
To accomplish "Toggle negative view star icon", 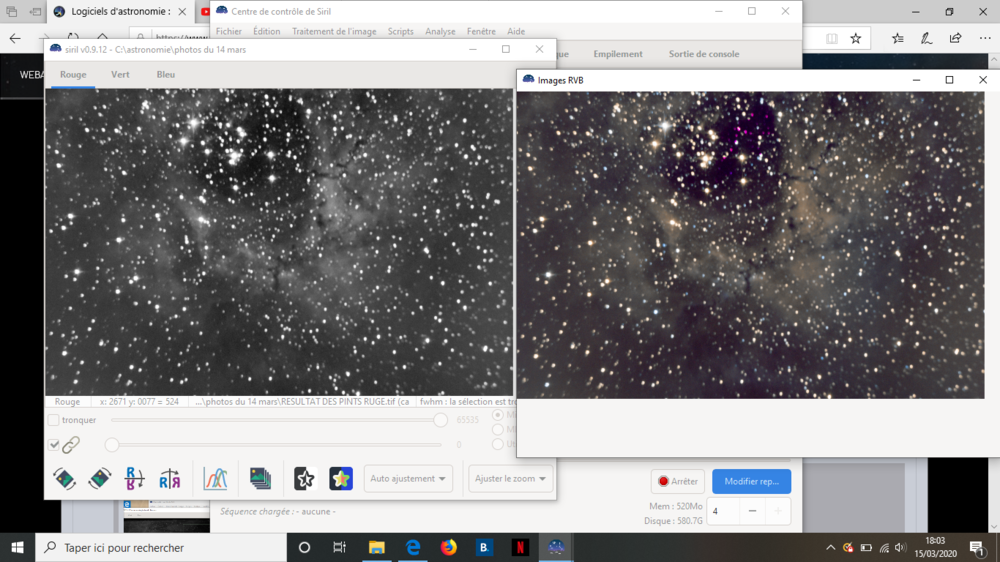I will 304,478.
